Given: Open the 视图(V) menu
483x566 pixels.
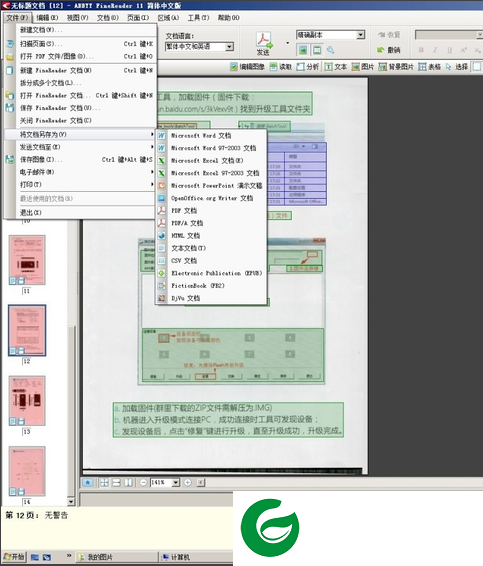Looking at the screenshot, I should (77, 17).
